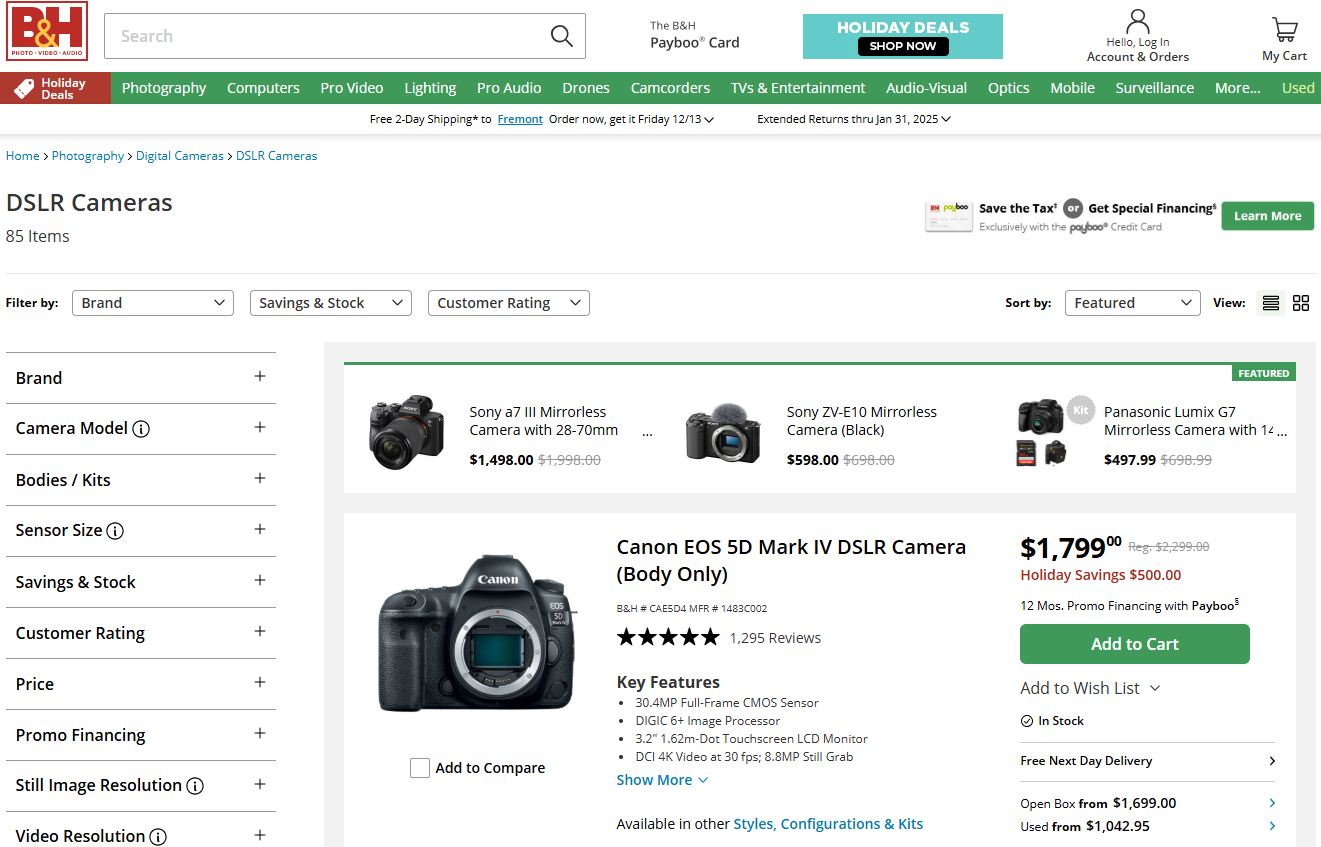Screen dimensions: 1321x847
Task: Click the search magnifying glass icon
Action: point(562,36)
